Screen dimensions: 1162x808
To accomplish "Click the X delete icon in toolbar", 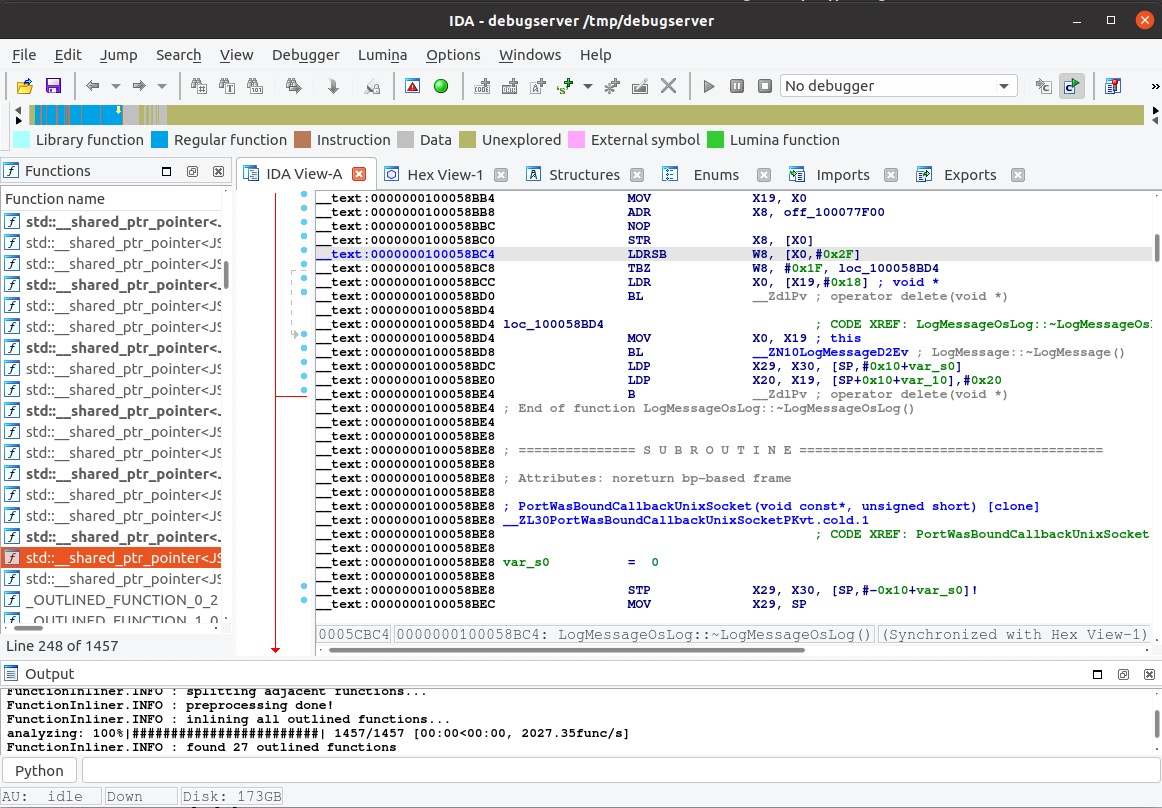I will [x=669, y=86].
